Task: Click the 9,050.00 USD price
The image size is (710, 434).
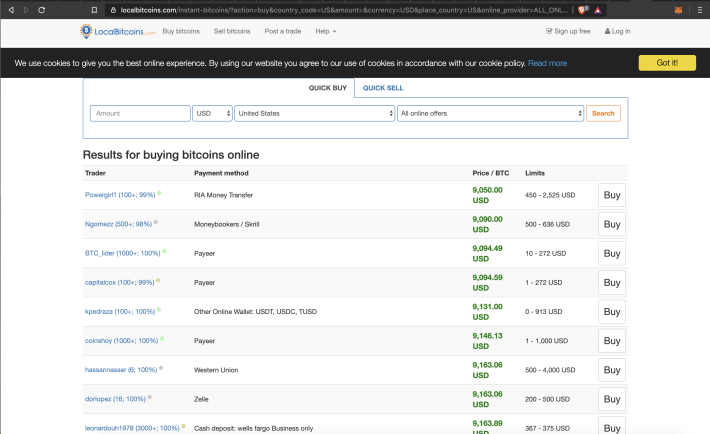Action: (x=487, y=195)
